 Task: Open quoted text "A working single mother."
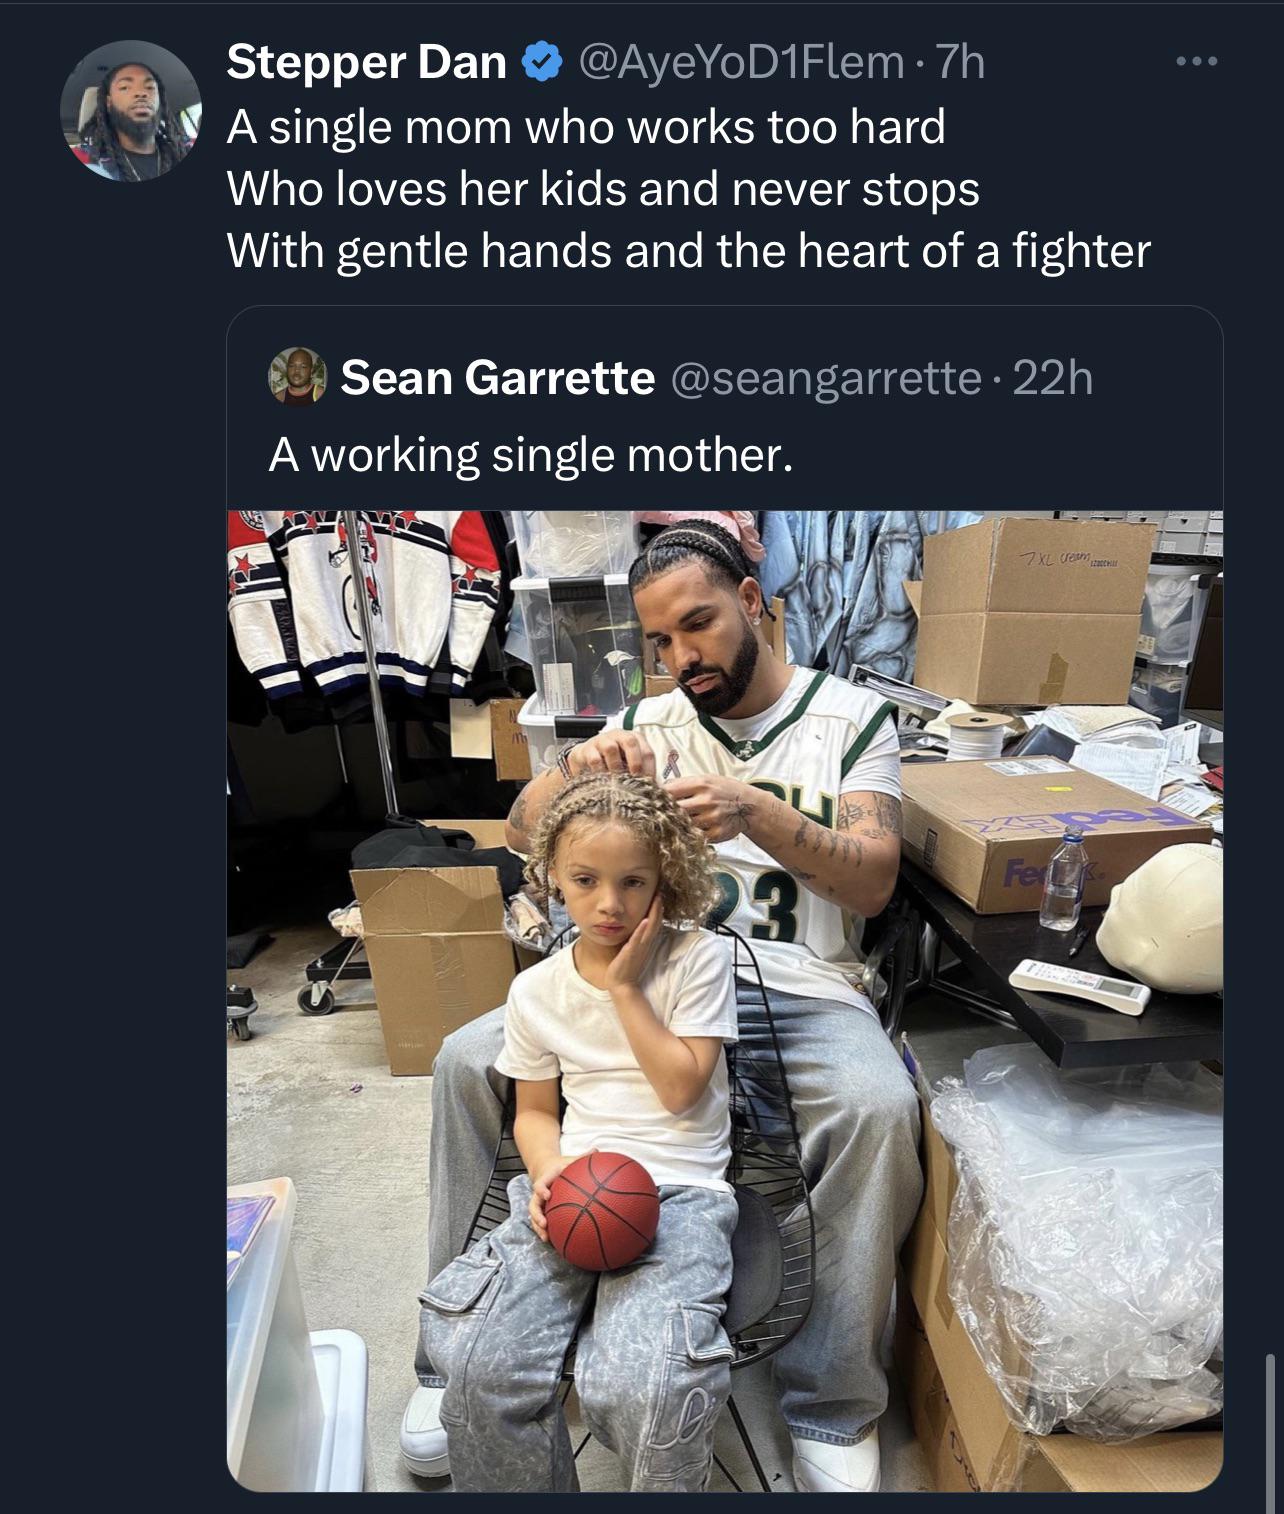(x=530, y=456)
